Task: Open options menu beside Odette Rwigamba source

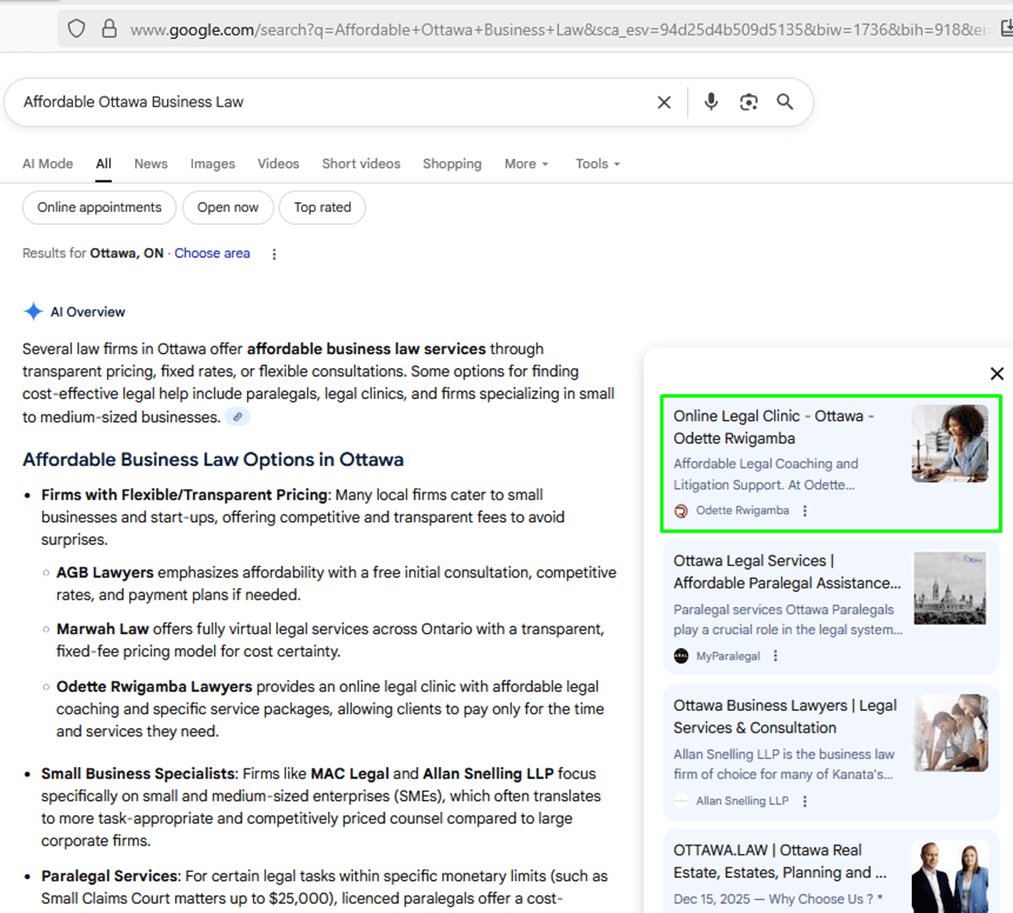Action: pyautogui.click(x=805, y=511)
